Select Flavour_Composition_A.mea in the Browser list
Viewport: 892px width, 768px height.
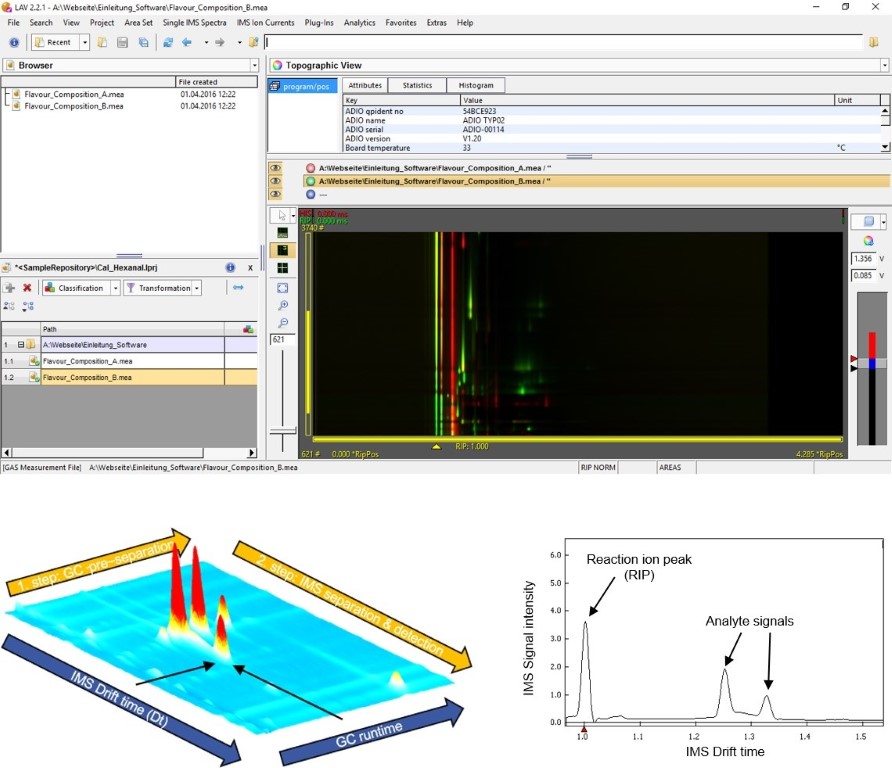(74, 94)
